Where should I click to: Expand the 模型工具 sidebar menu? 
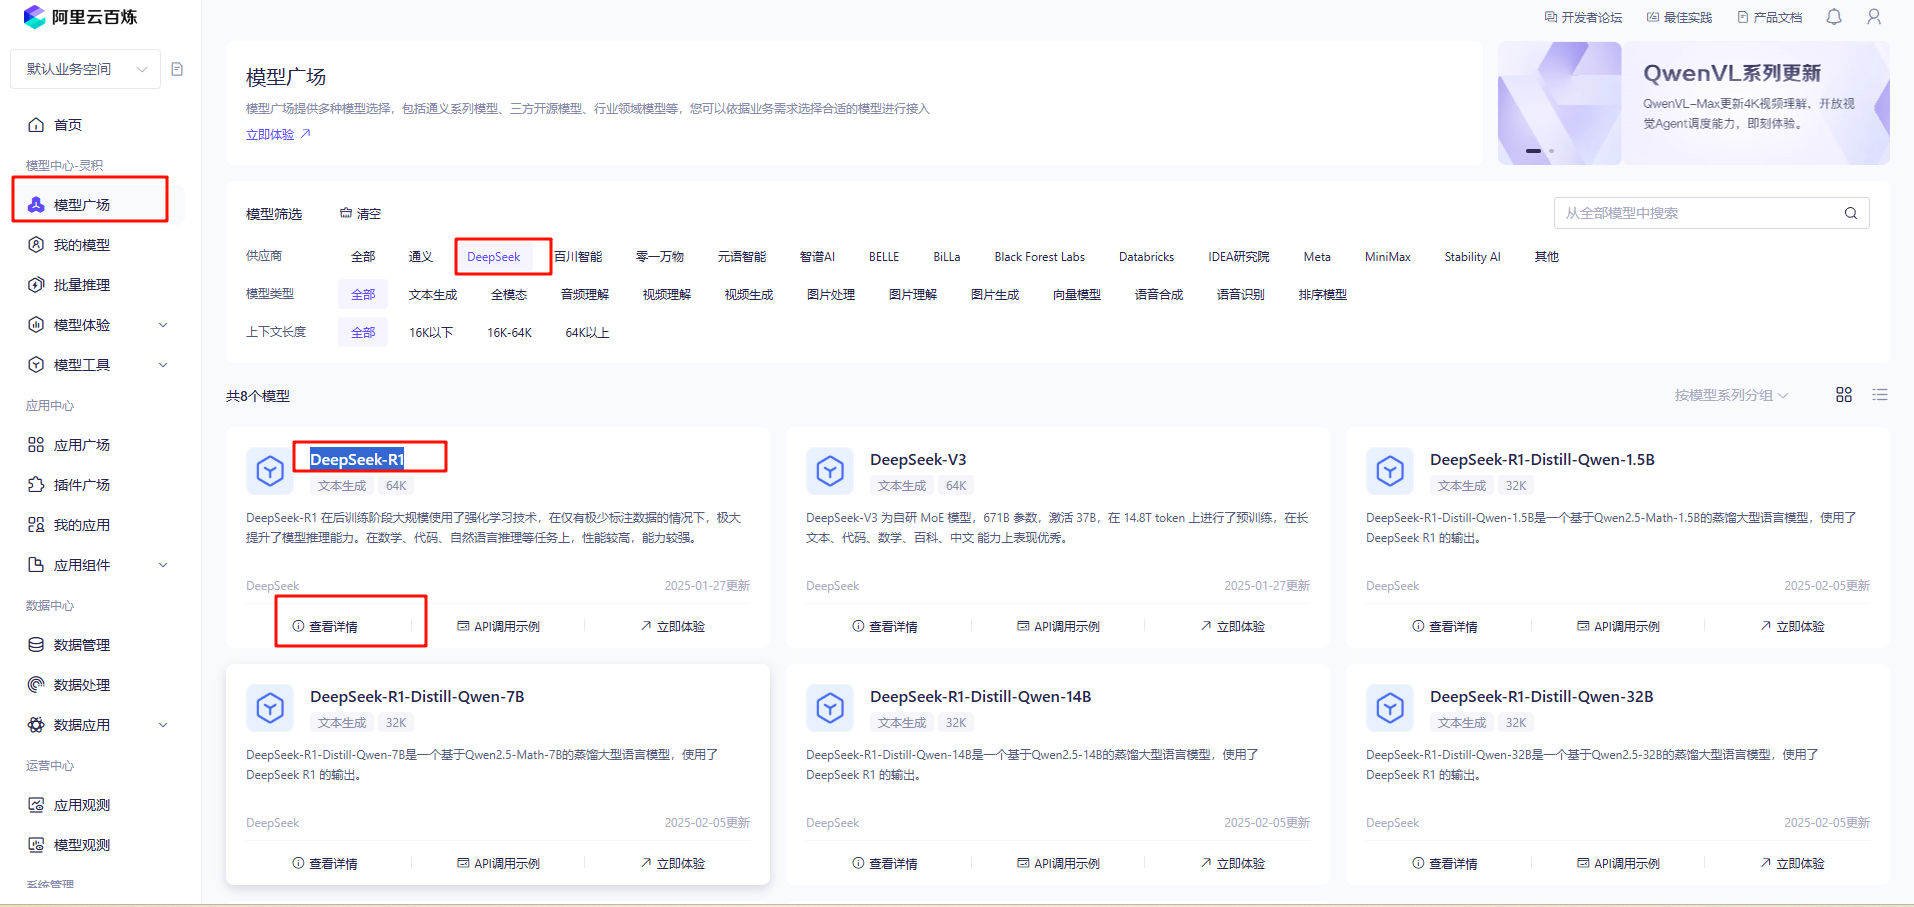click(x=97, y=365)
